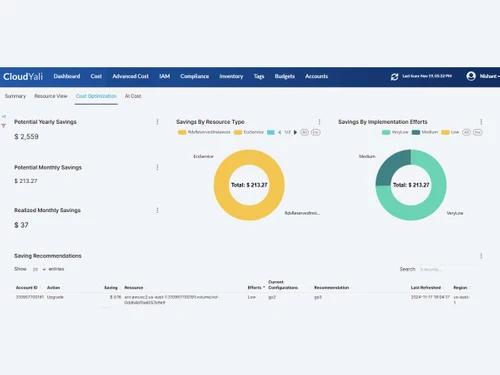Toggle EcsService legend entry
This screenshot has width=500, height=375.
click(x=249, y=132)
